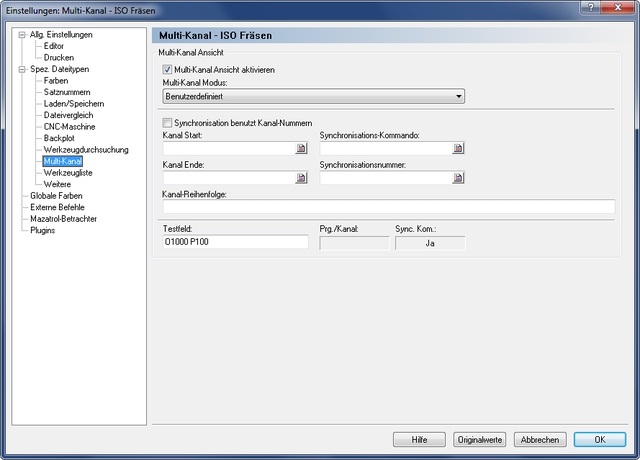Open the Multi-Kanal Modus dropdown

313,96
